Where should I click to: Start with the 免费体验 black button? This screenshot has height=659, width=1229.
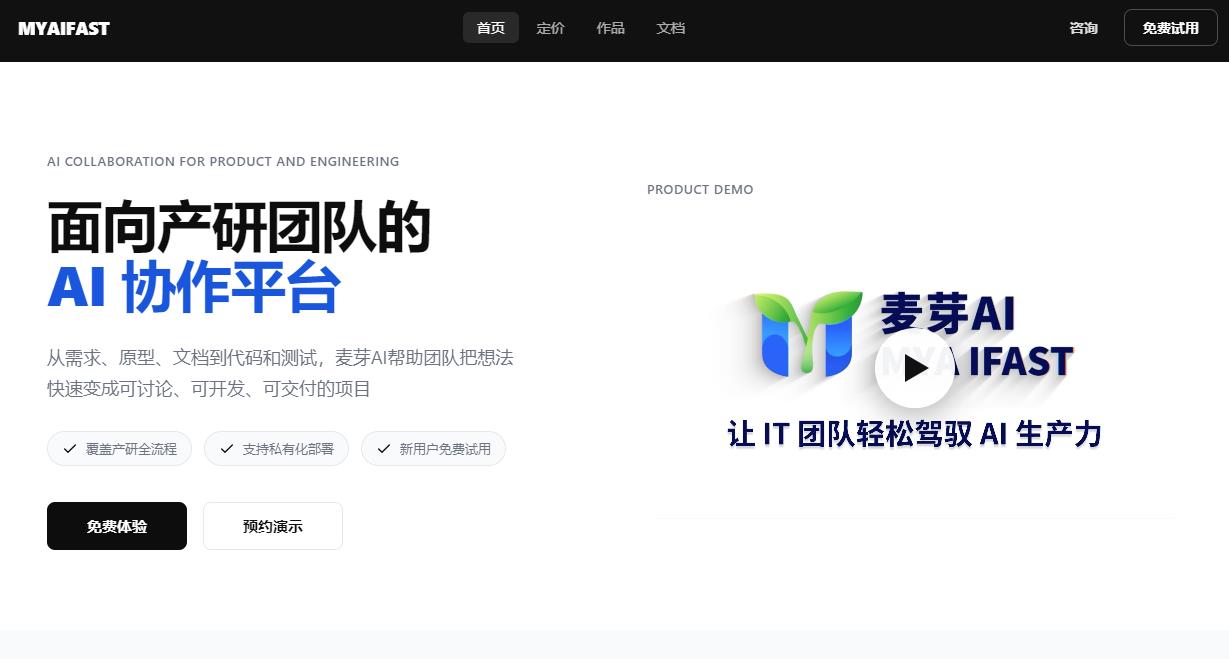coord(117,526)
